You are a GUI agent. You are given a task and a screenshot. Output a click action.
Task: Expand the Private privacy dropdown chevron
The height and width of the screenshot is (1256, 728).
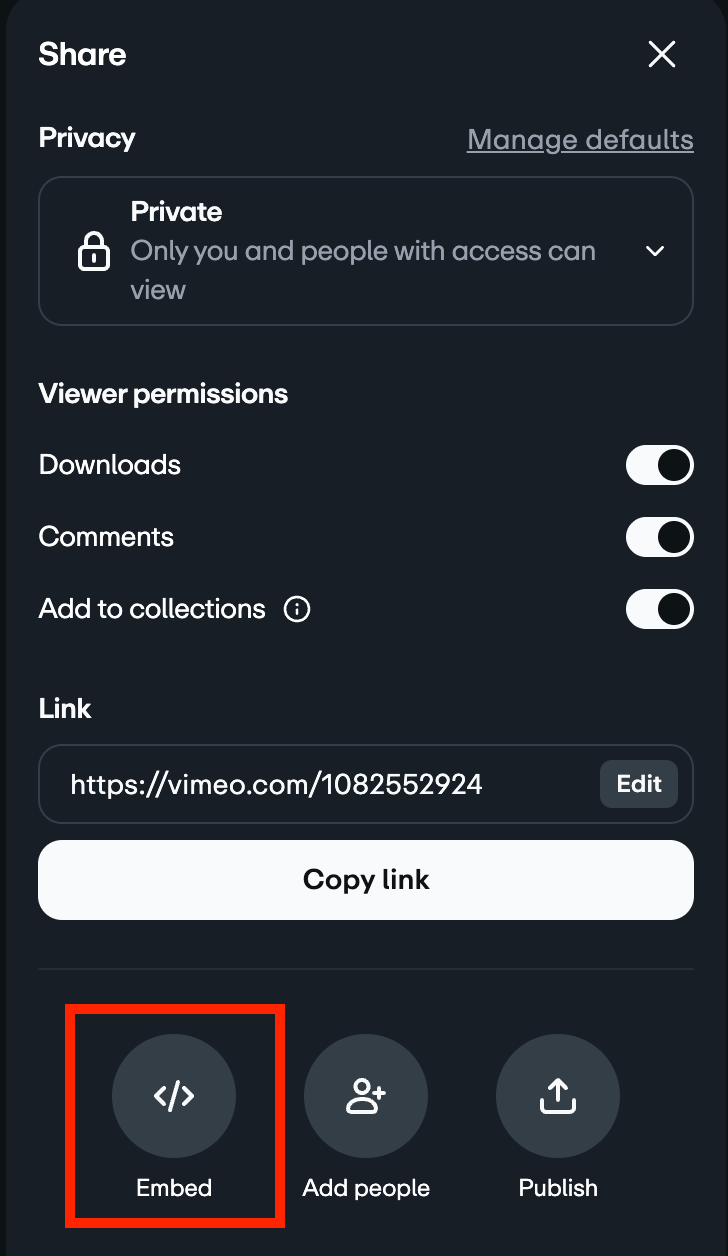coord(655,251)
